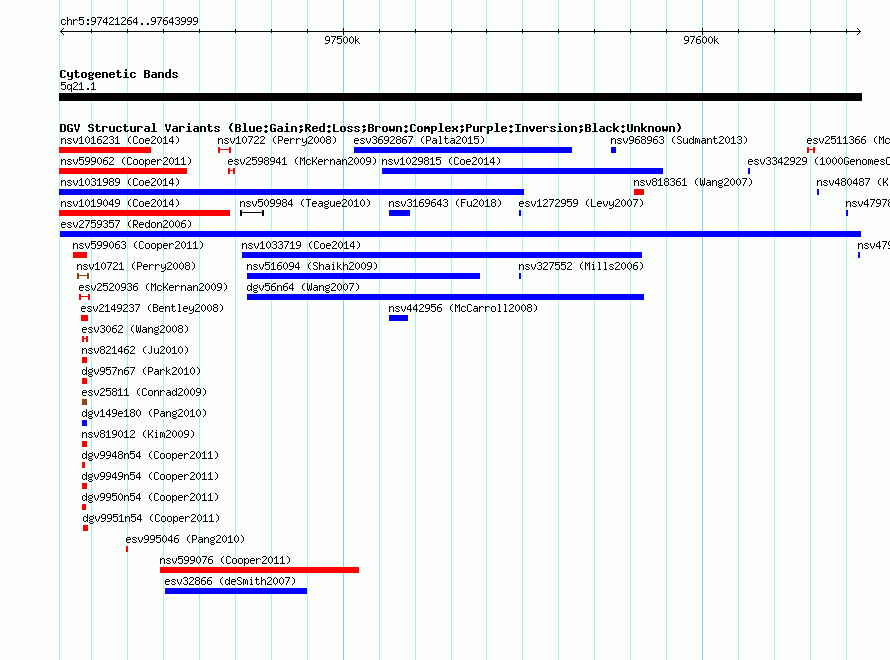Screen dimensions: 890x660
Task: Click the 97600k ruler label
Action: tap(702, 40)
